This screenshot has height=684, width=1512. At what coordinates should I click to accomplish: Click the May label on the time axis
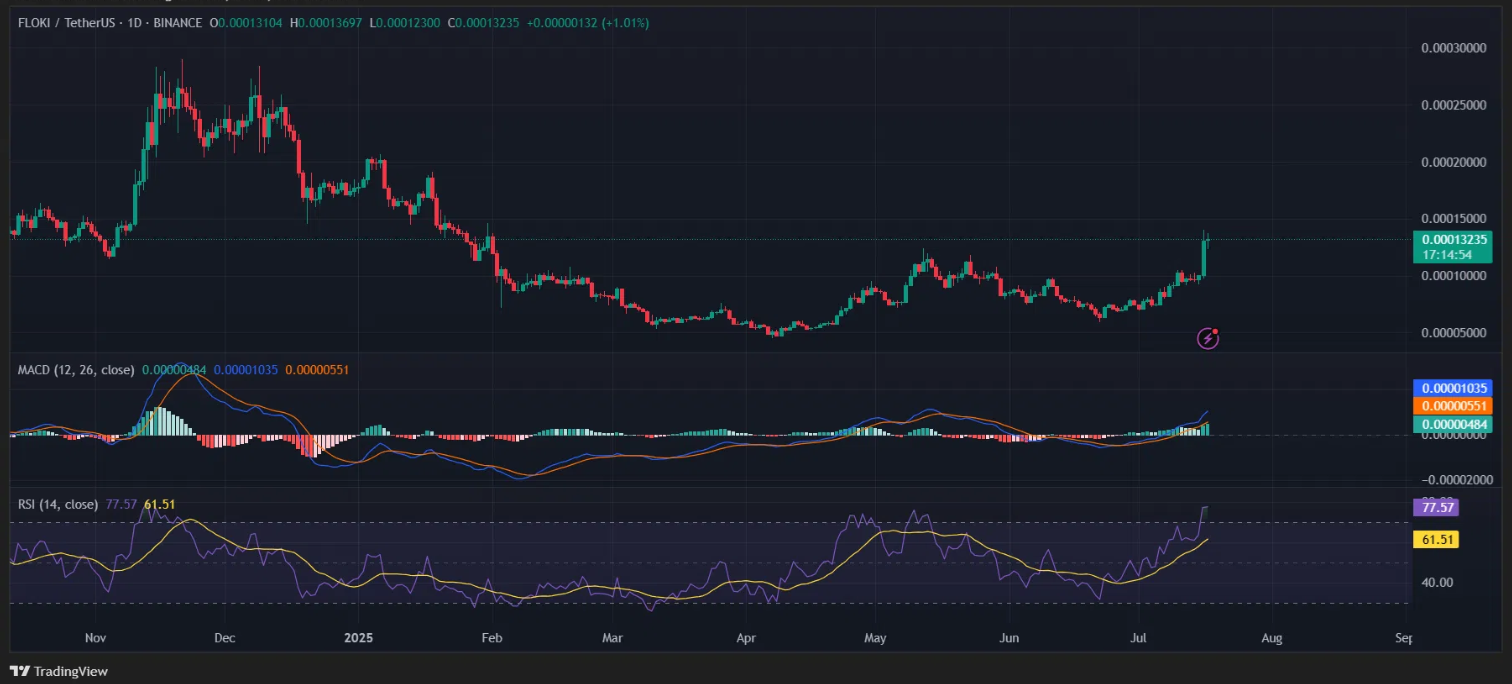point(875,637)
